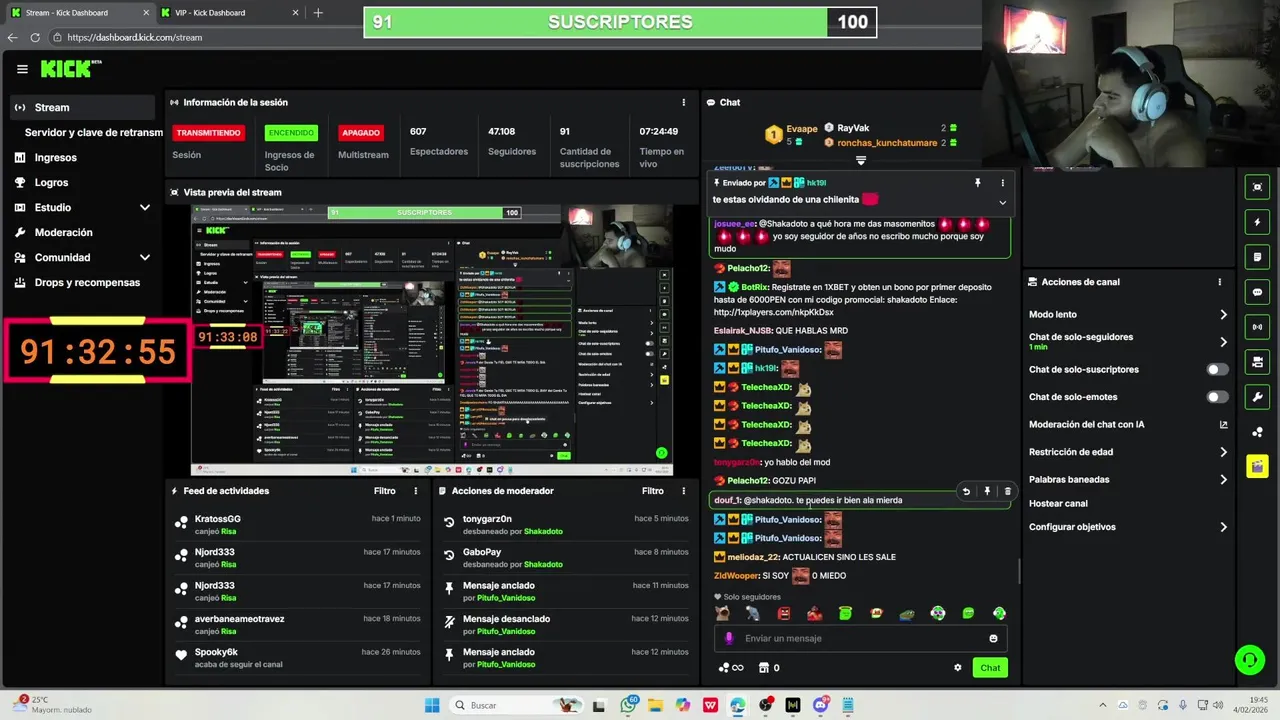The height and width of the screenshot is (720, 1280).
Task: Open the Stream sidebar section
Action: [x=82, y=107]
